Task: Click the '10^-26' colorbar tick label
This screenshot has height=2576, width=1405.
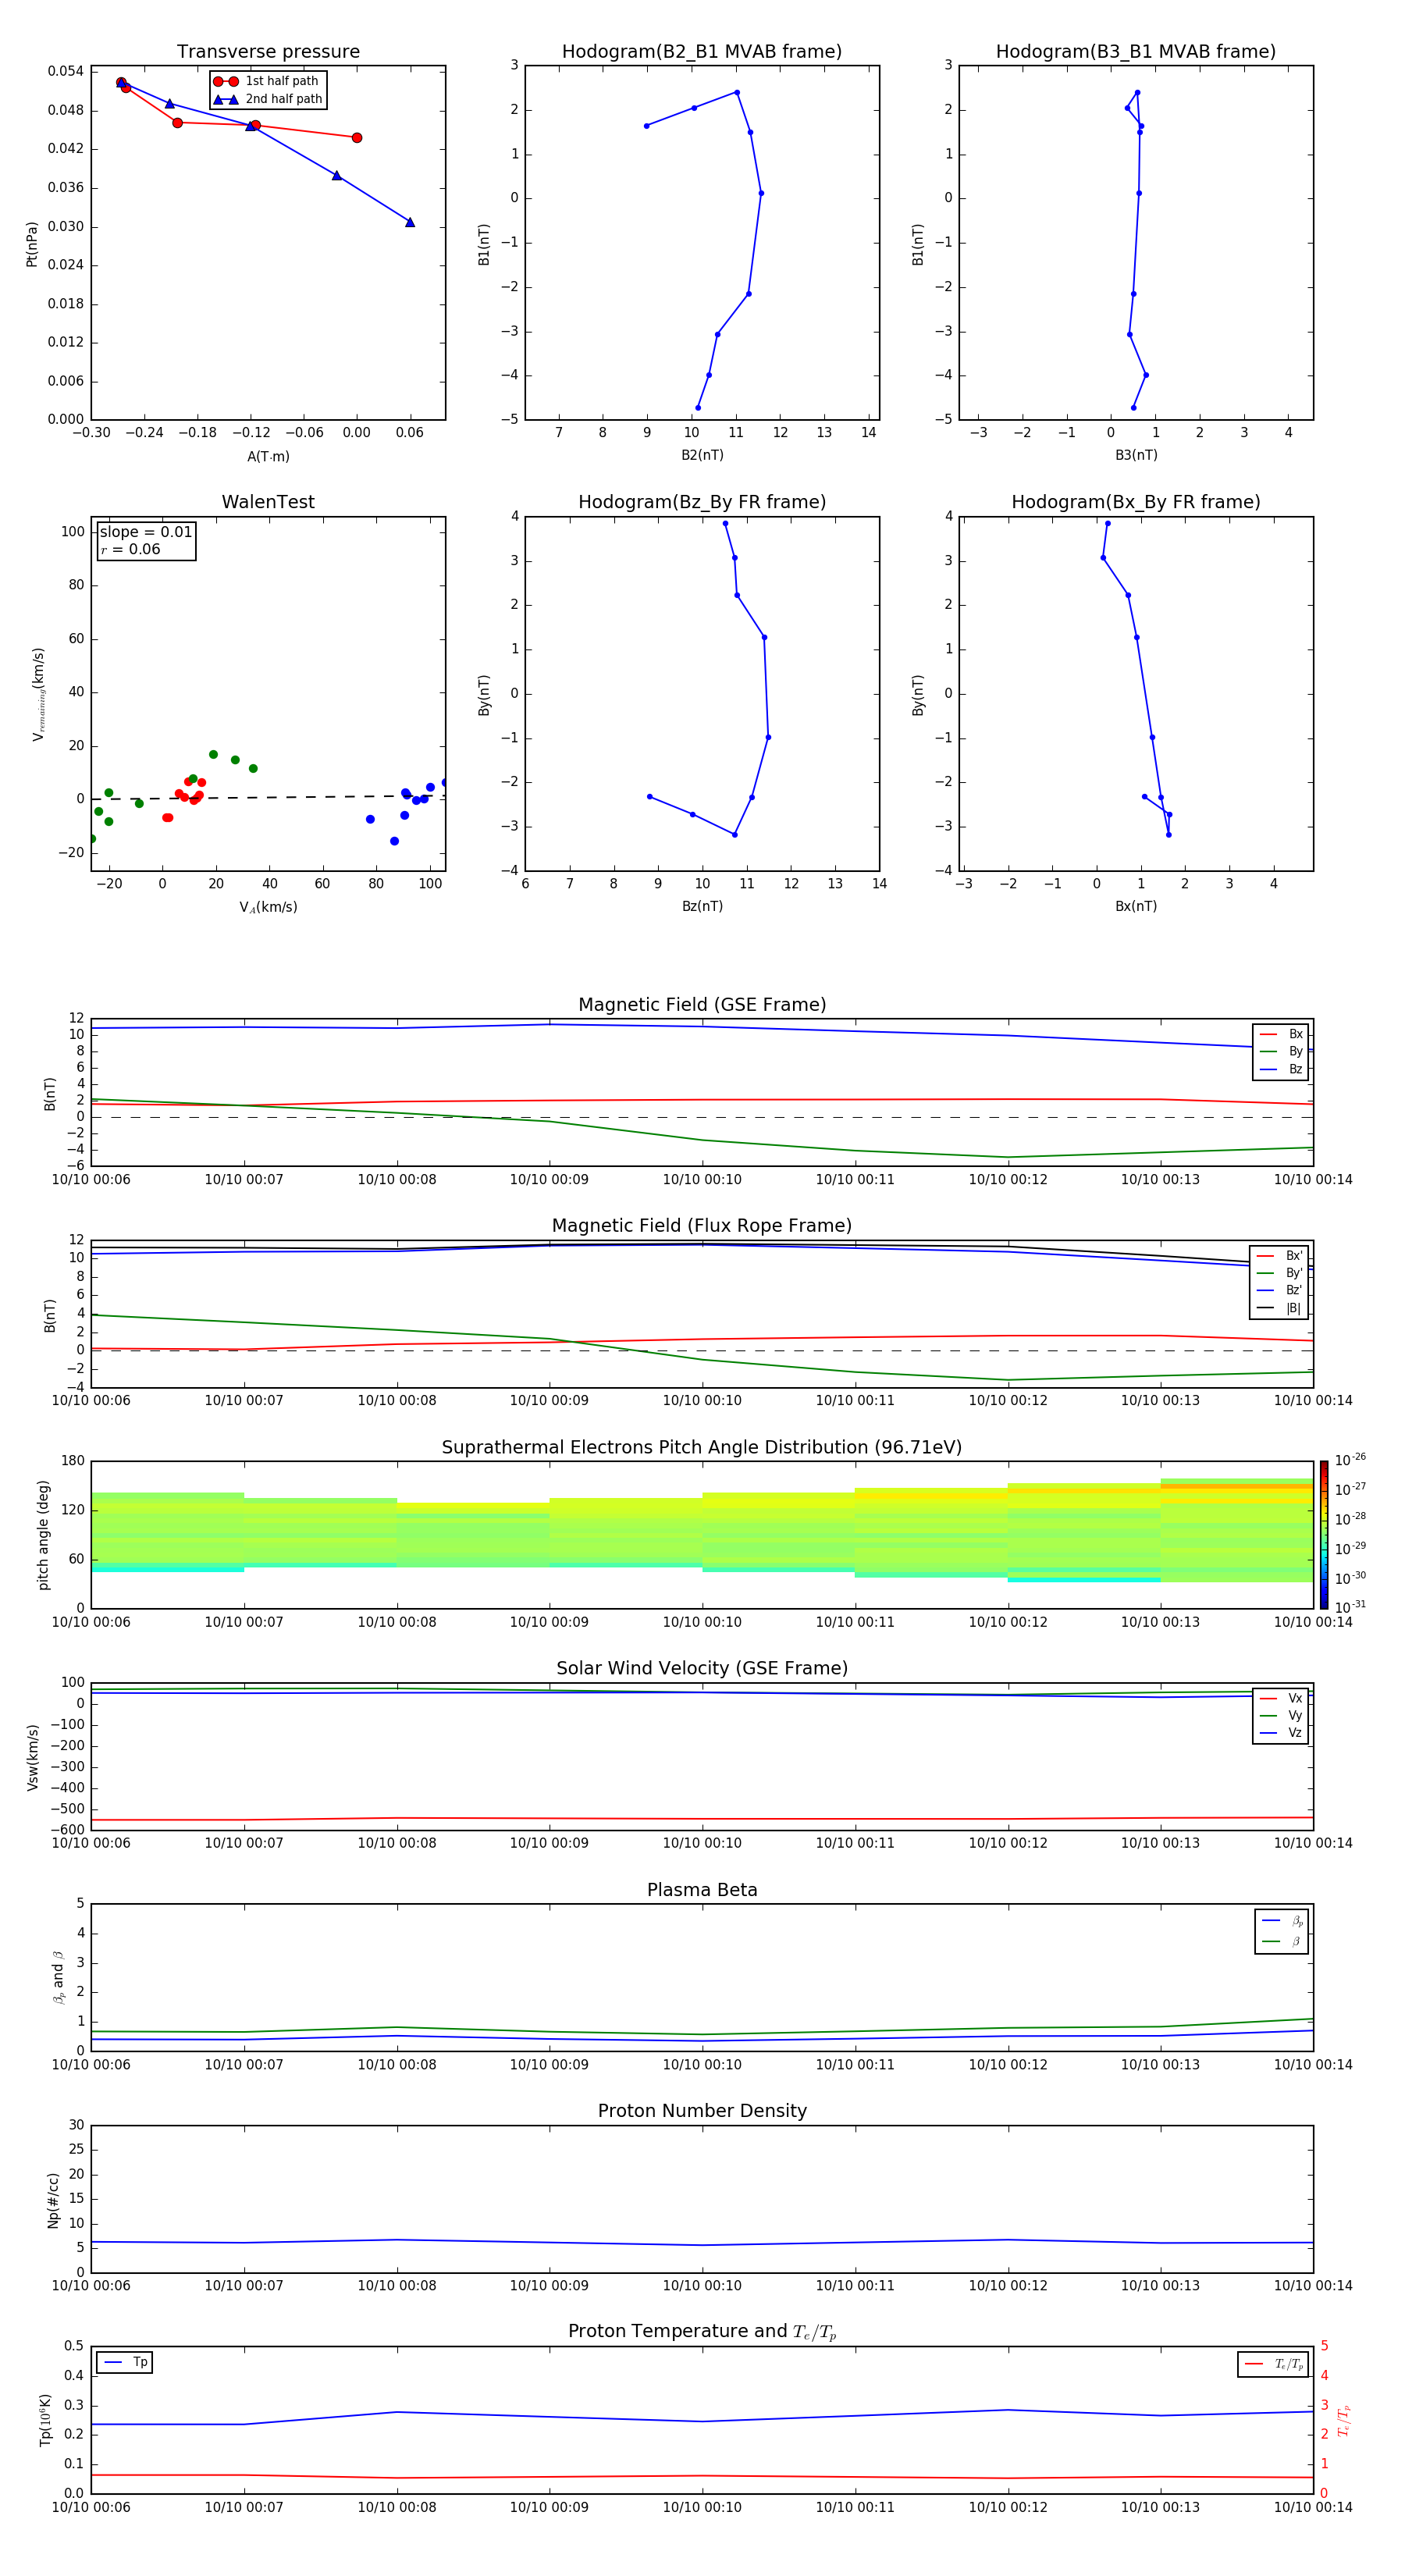Action: click(1350, 1460)
